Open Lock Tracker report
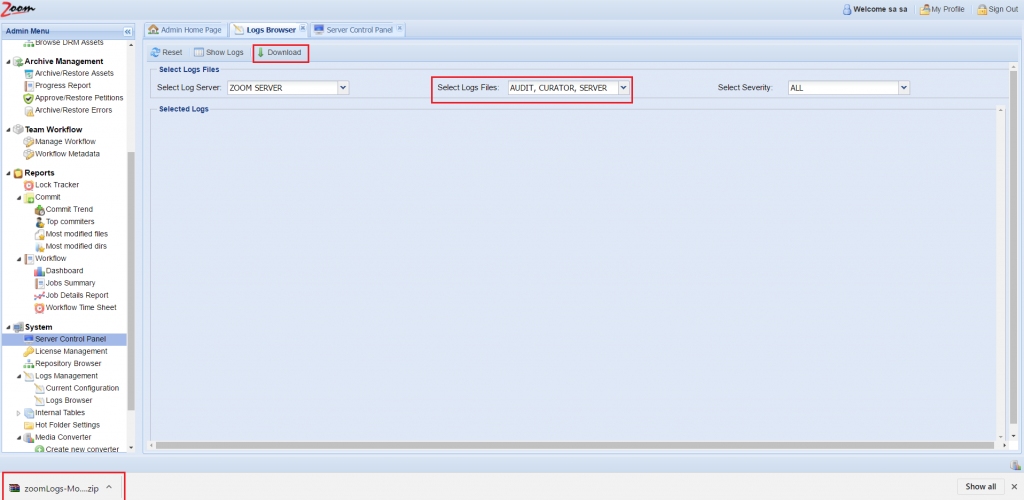 click(56, 185)
